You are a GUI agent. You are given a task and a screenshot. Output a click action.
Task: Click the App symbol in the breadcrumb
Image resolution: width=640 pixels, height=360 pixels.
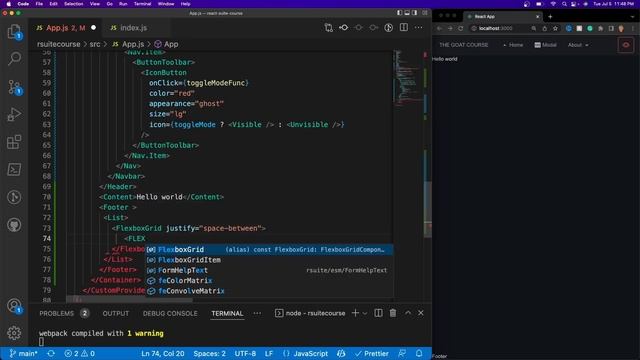(x=167, y=44)
